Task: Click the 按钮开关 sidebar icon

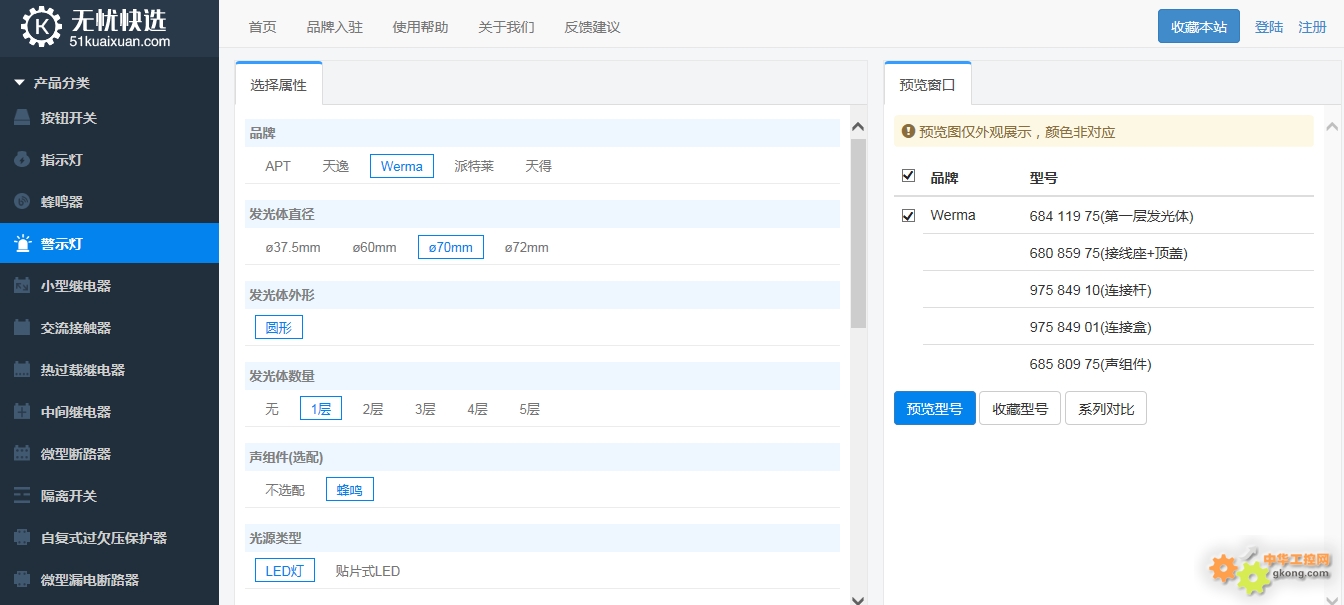Action: pos(22,118)
